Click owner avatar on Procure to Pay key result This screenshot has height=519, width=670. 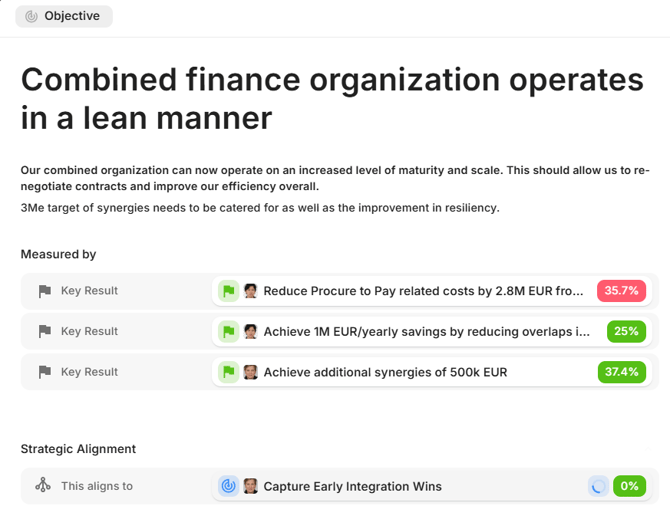pos(251,291)
